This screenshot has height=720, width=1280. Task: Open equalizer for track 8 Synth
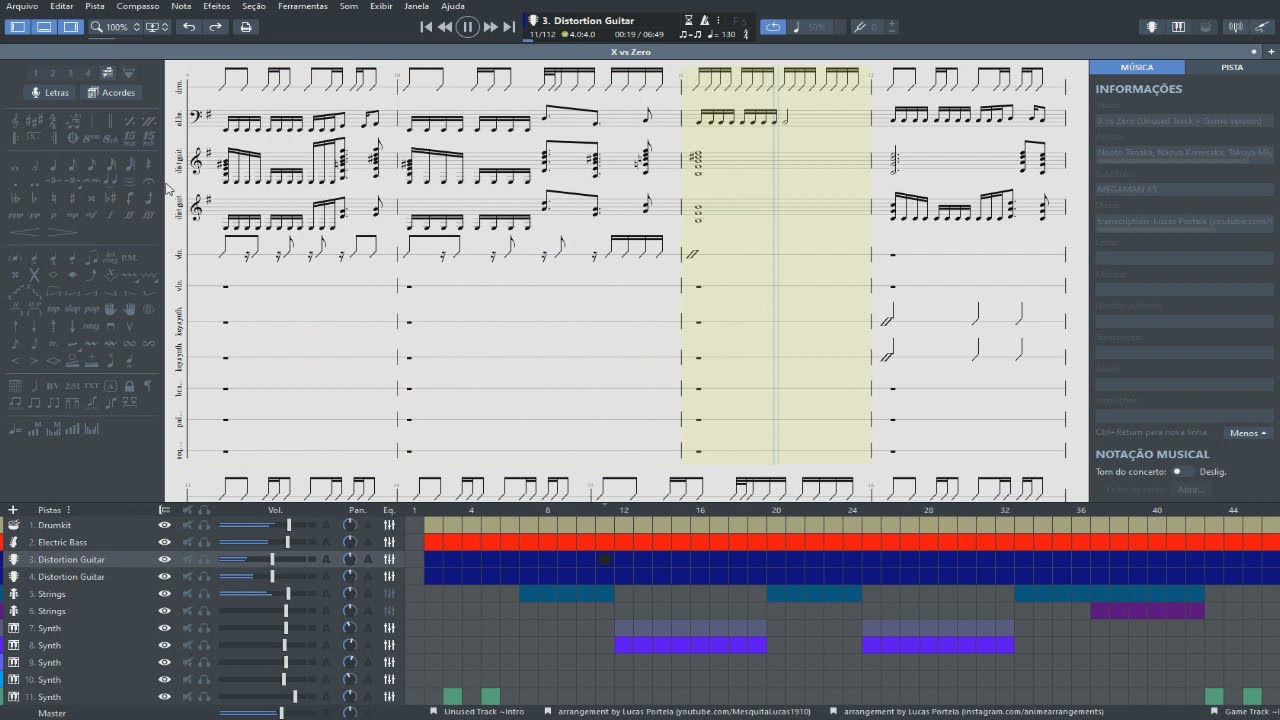coord(389,645)
